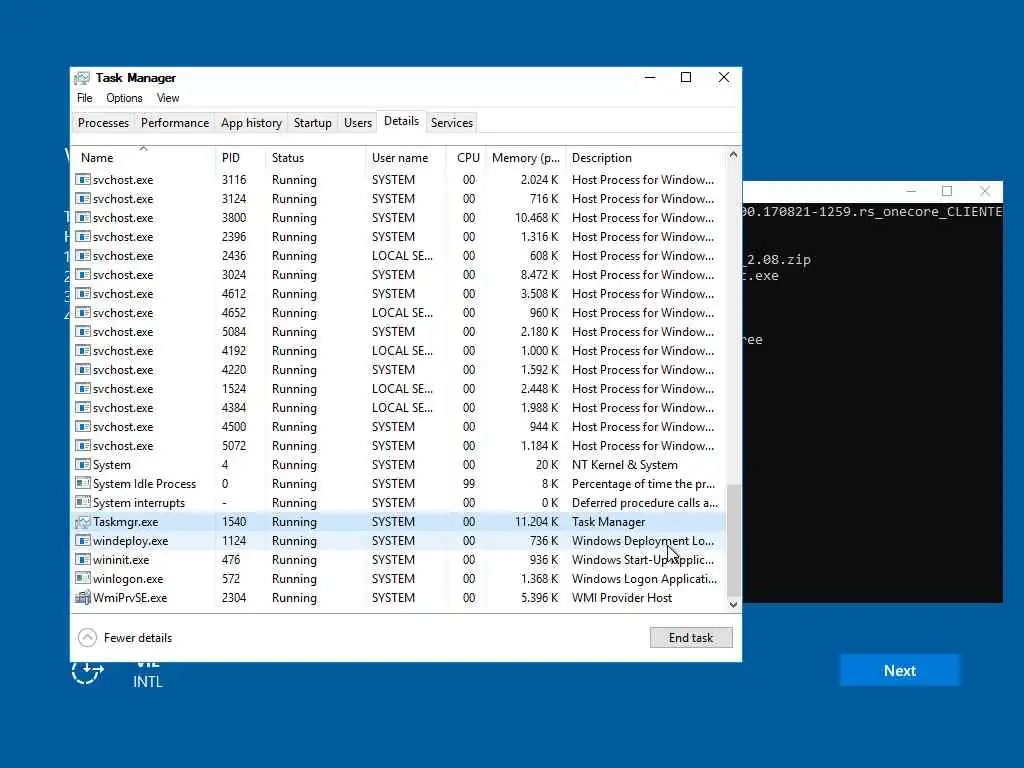Click the End task button
This screenshot has width=1024, height=768.
(x=691, y=637)
